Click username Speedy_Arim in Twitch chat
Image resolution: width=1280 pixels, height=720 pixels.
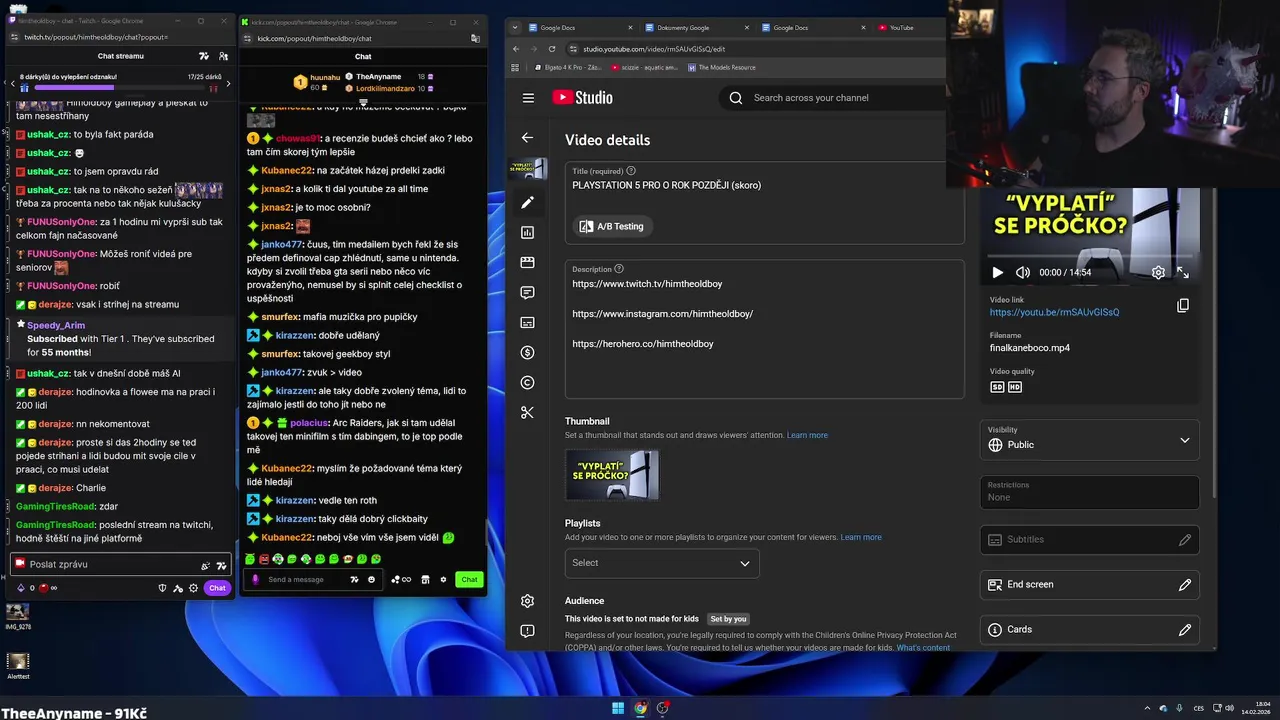pos(56,325)
